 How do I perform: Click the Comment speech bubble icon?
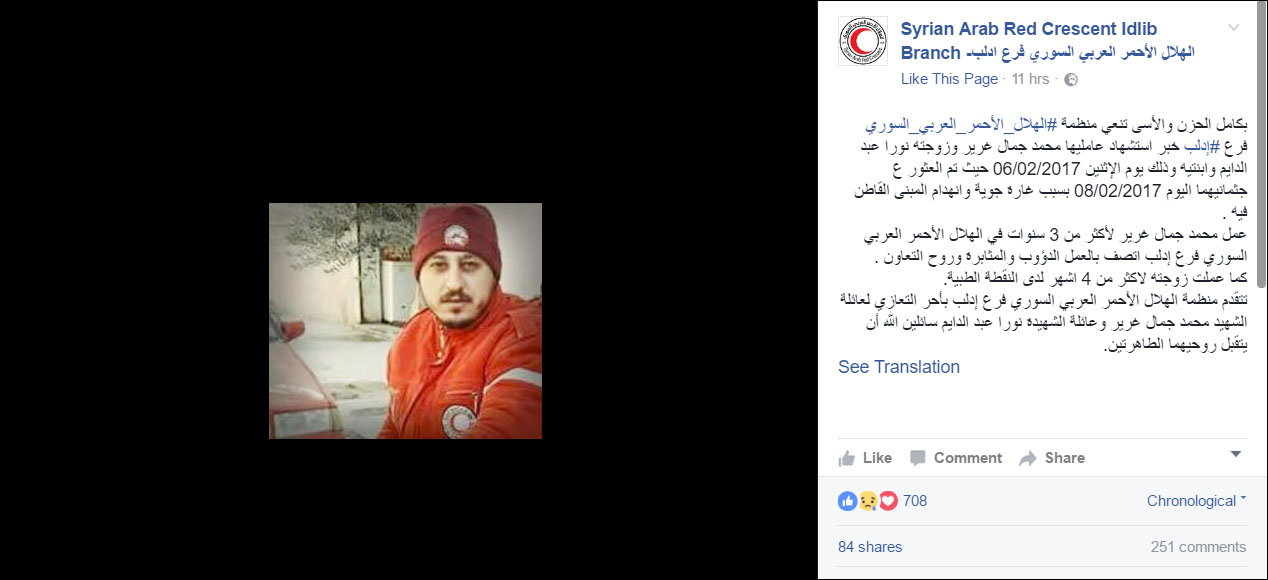[918, 458]
